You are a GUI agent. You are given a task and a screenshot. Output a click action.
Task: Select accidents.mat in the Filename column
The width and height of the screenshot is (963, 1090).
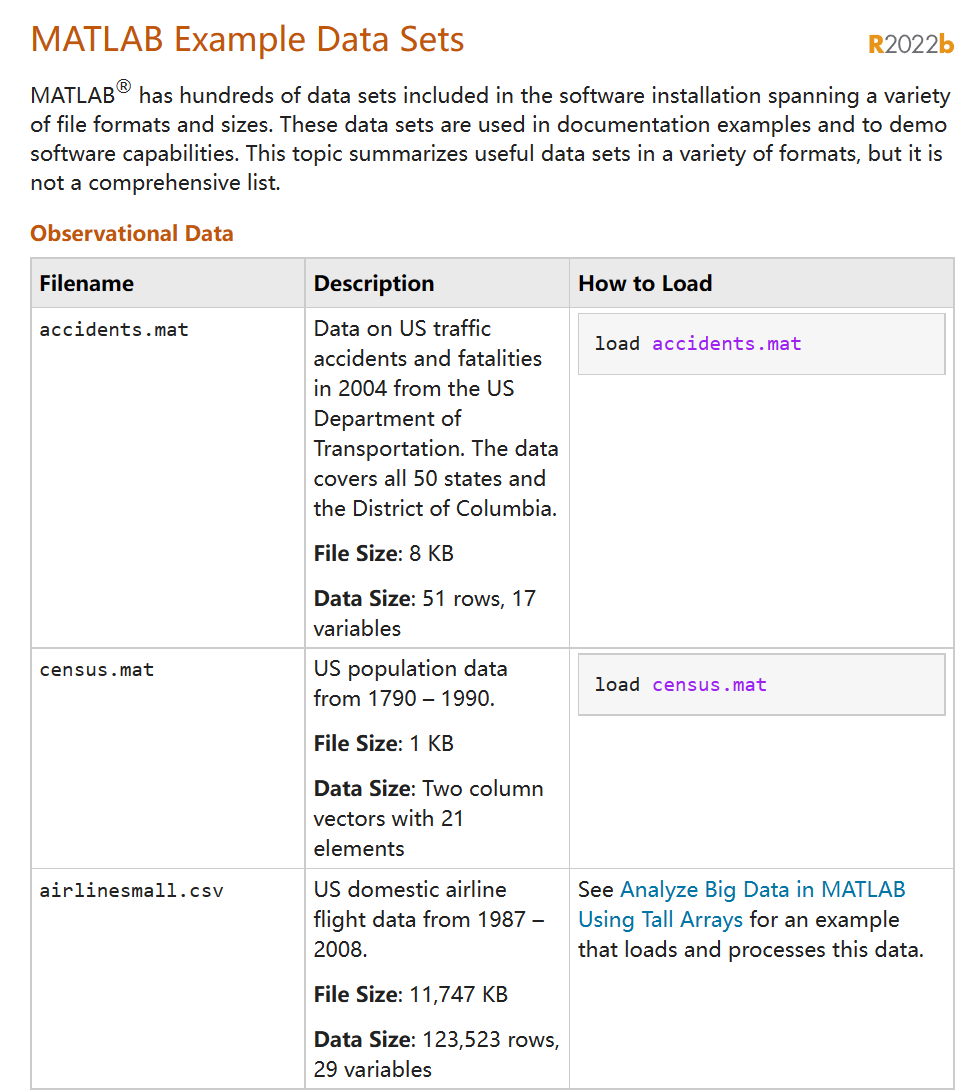pos(114,329)
